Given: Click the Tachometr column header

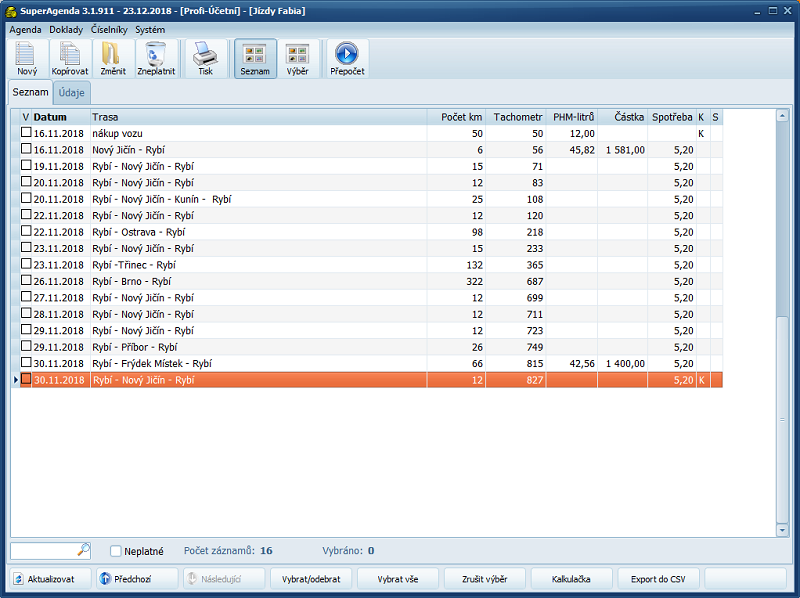Looking at the screenshot, I should pos(516,117).
